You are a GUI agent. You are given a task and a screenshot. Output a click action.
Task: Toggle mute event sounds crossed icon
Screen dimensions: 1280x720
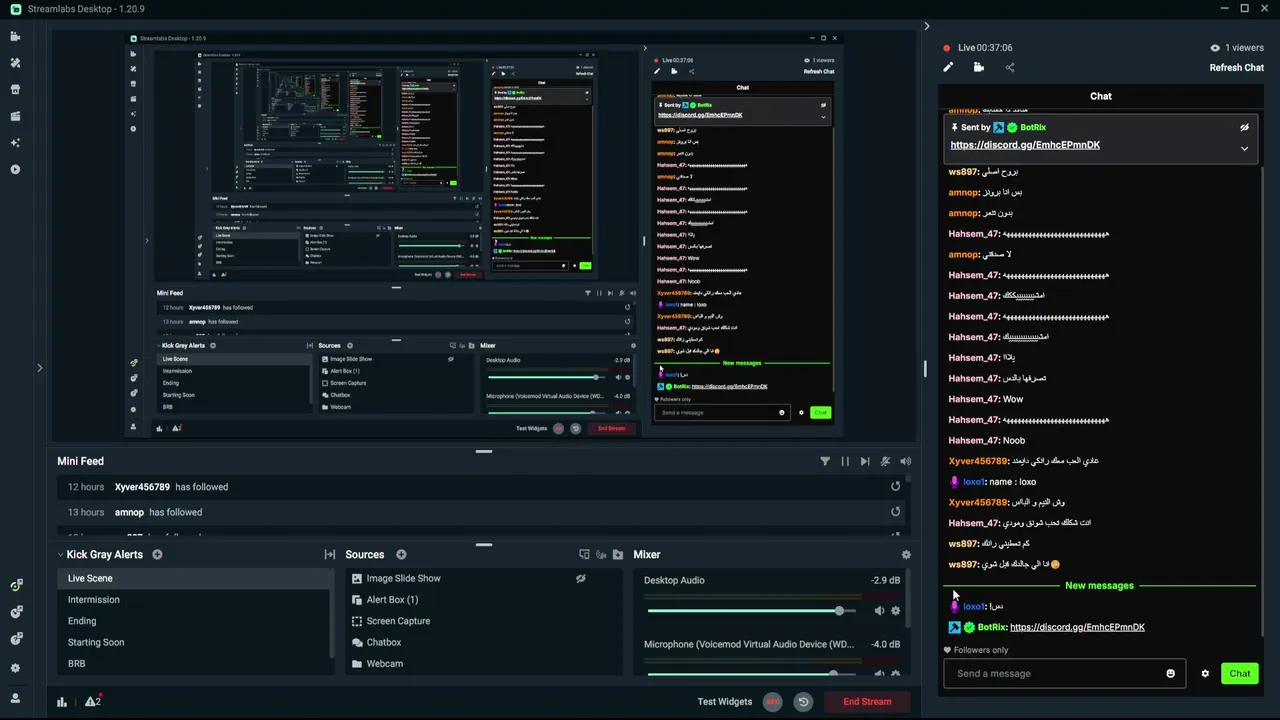coord(885,461)
